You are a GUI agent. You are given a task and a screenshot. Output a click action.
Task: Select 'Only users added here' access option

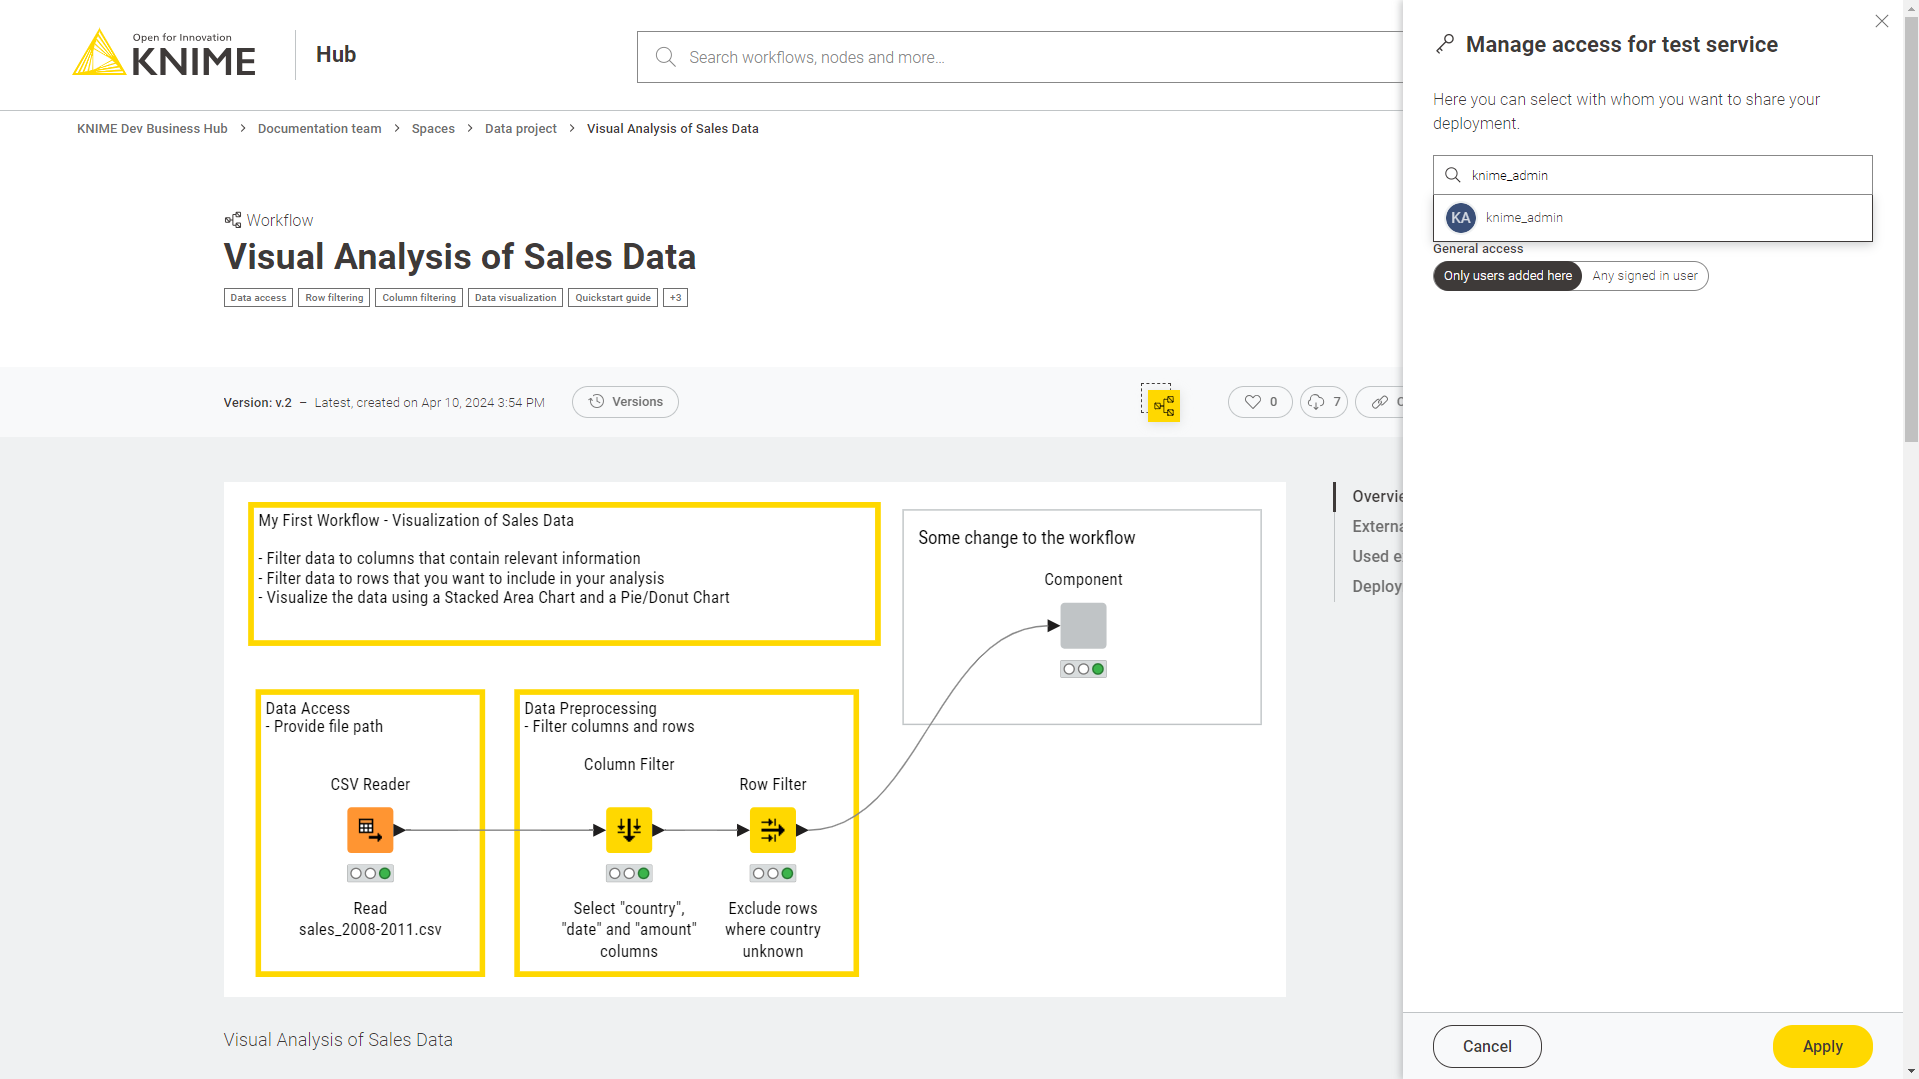coord(1507,276)
